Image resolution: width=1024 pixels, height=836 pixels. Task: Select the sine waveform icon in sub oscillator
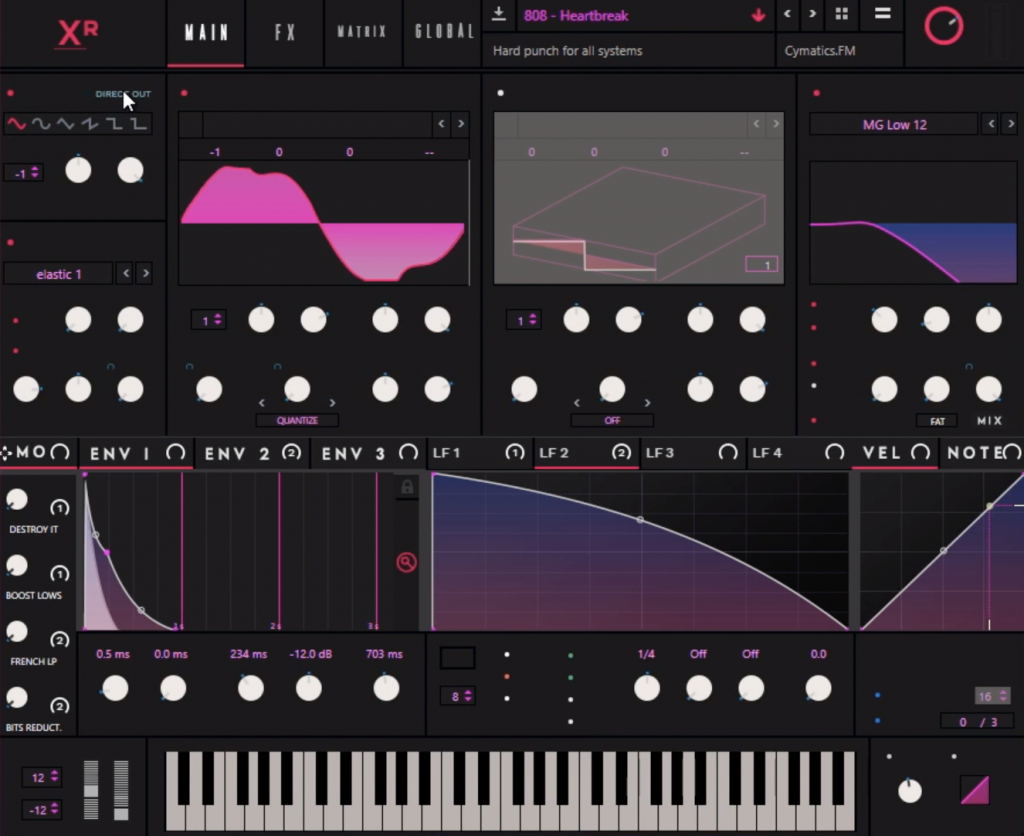coord(16,124)
